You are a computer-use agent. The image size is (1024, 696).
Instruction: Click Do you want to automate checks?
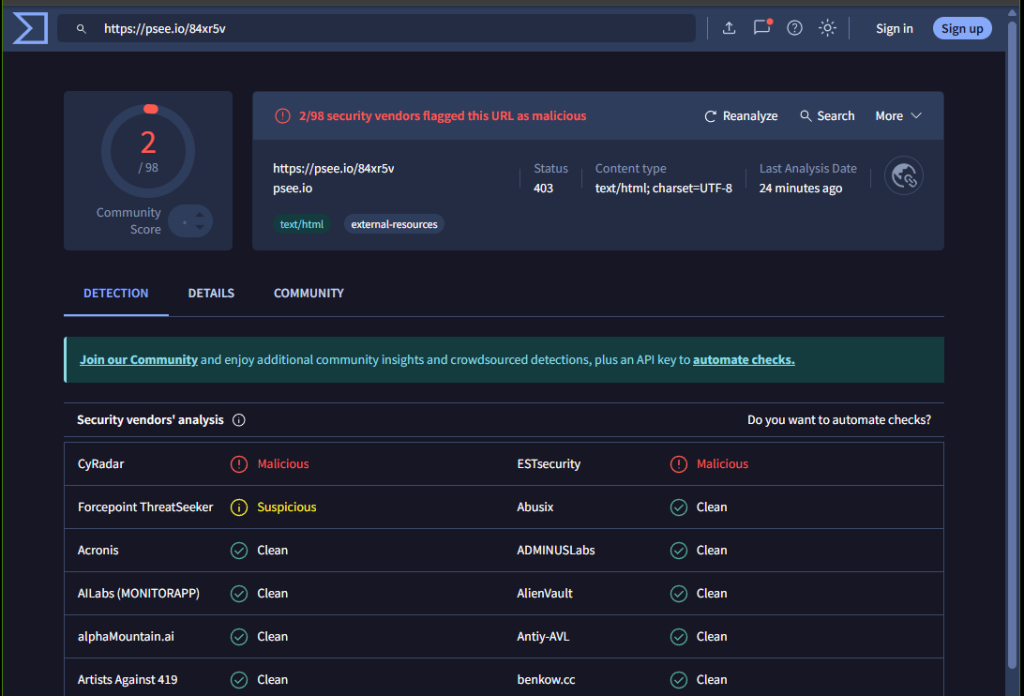839,420
